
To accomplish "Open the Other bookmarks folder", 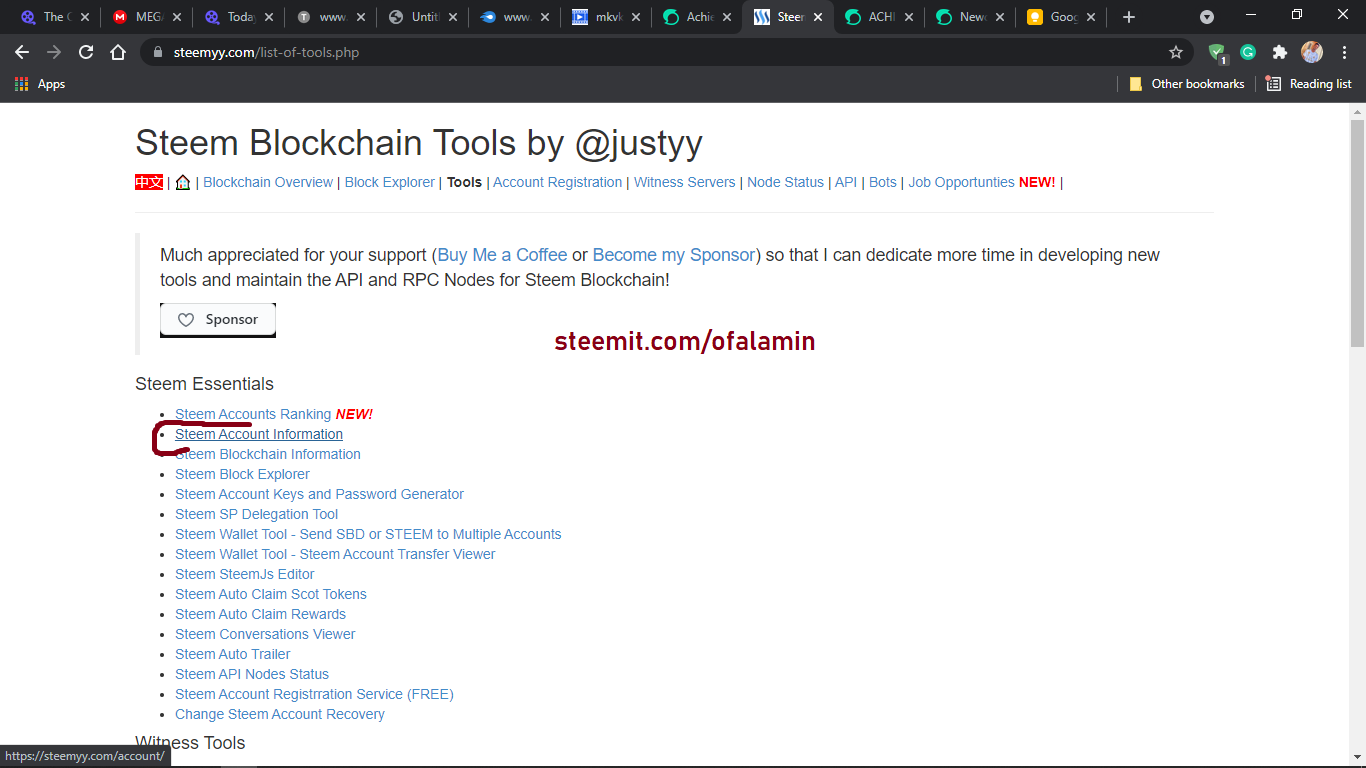I will 1187,84.
